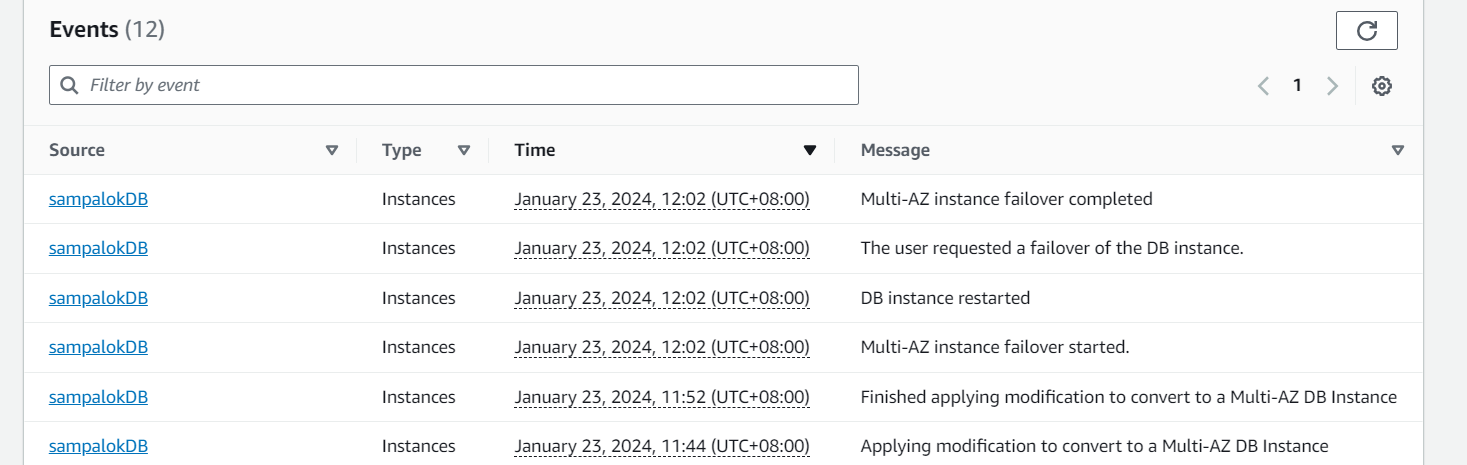Open the events table settings gear
The image size is (1467, 465).
point(1381,86)
